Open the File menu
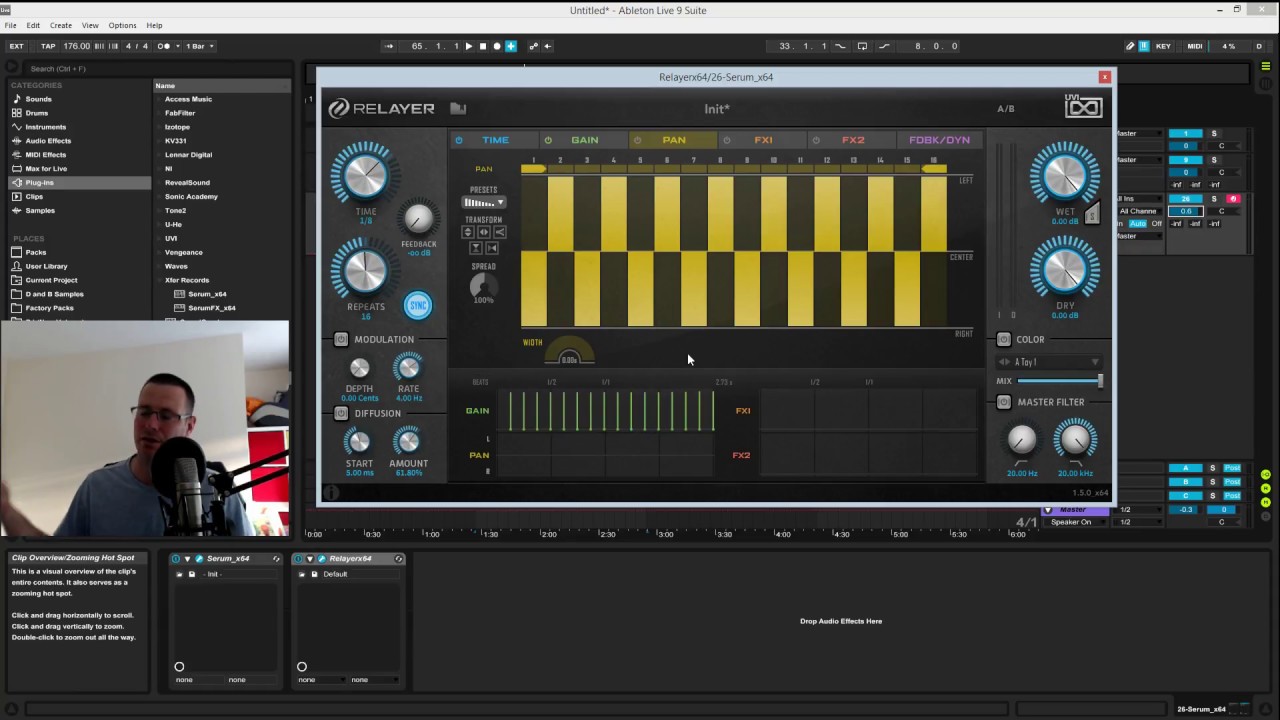The width and height of the screenshot is (1280, 720). coord(11,25)
